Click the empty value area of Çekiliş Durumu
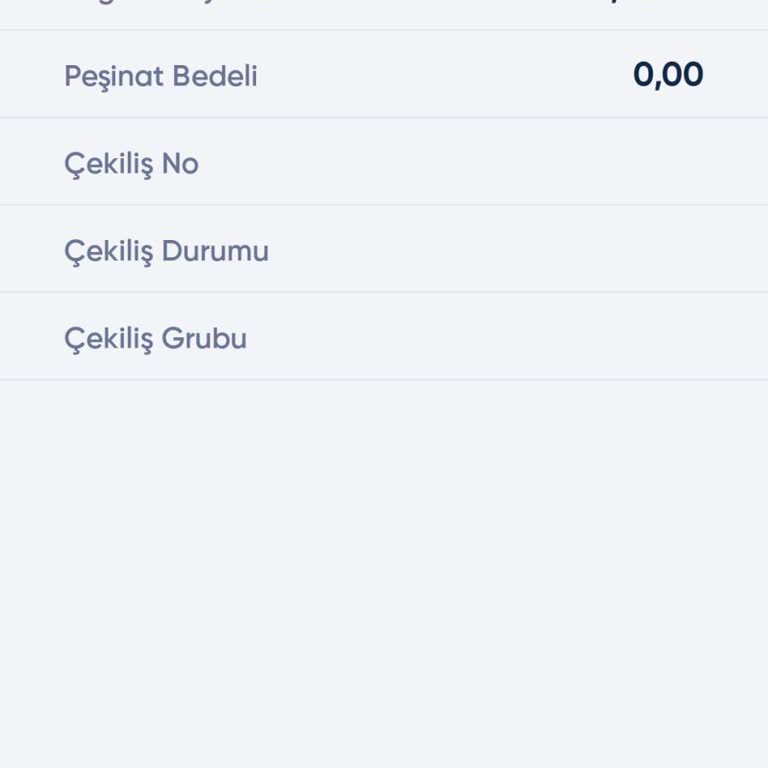This screenshot has height=768, width=768. click(x=600, y=251)
